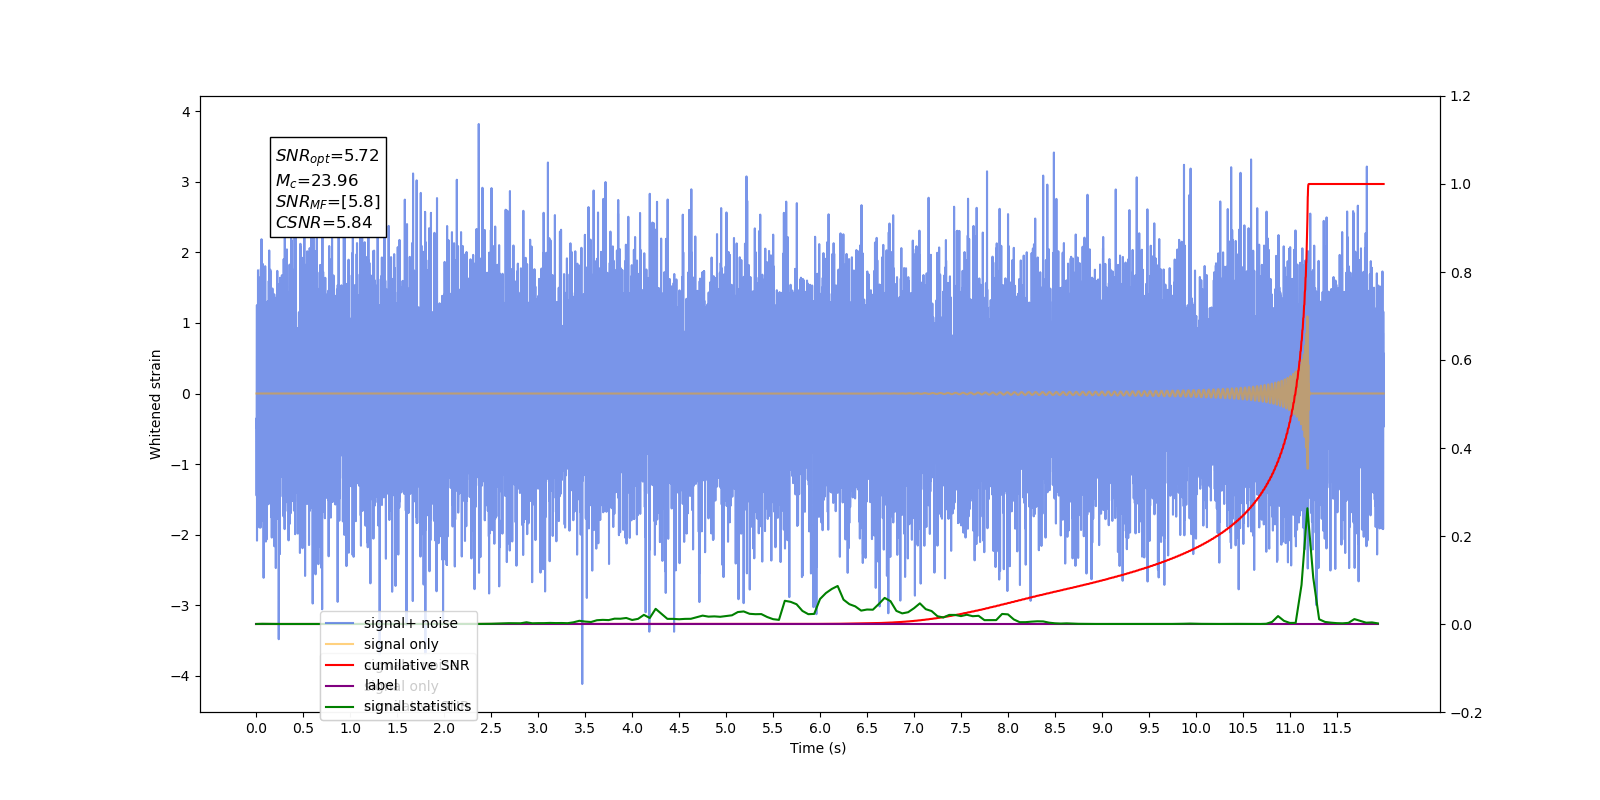
Task: Click the 'signal+ noise' legend entry
Action: pos(410,623)
